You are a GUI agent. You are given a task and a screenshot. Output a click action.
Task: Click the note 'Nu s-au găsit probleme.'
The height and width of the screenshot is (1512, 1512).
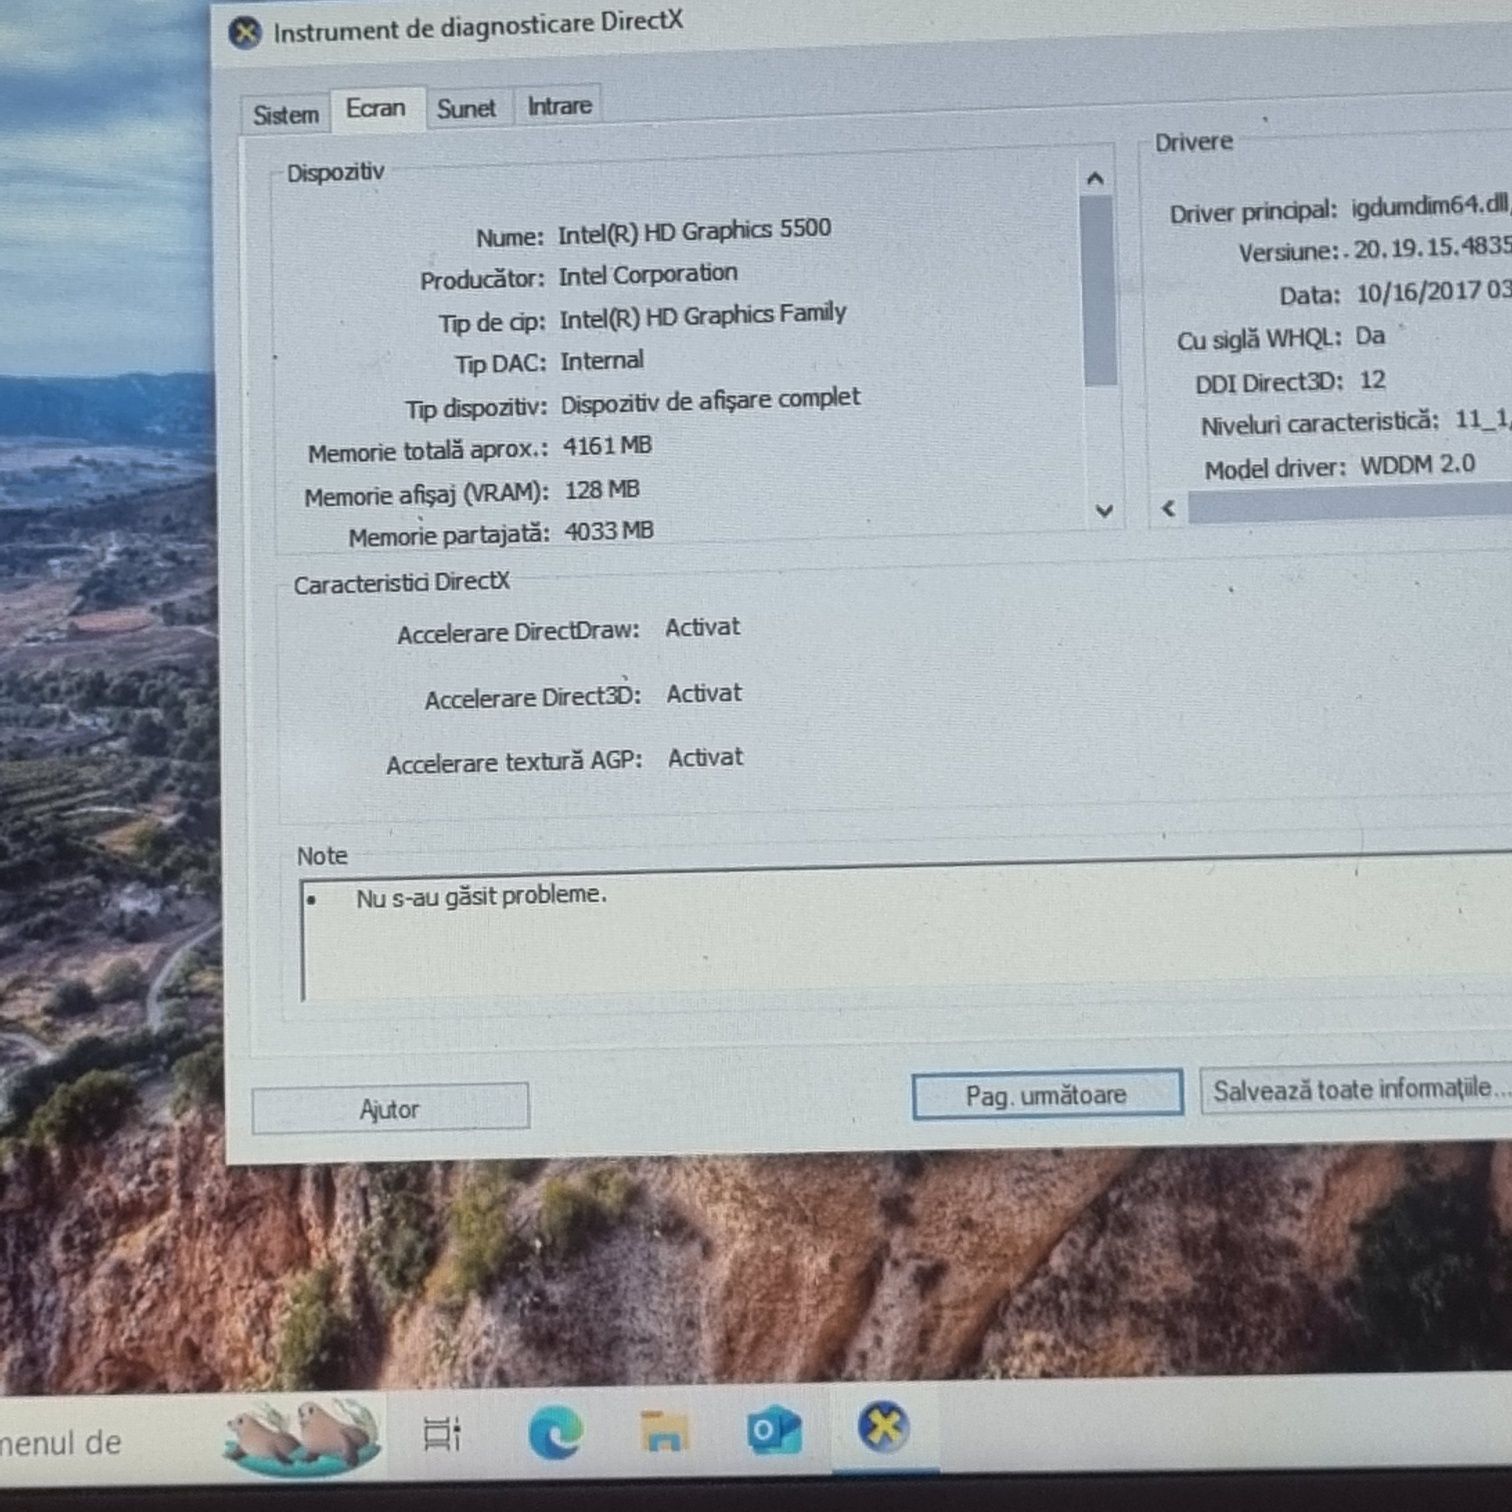point(482,896)
